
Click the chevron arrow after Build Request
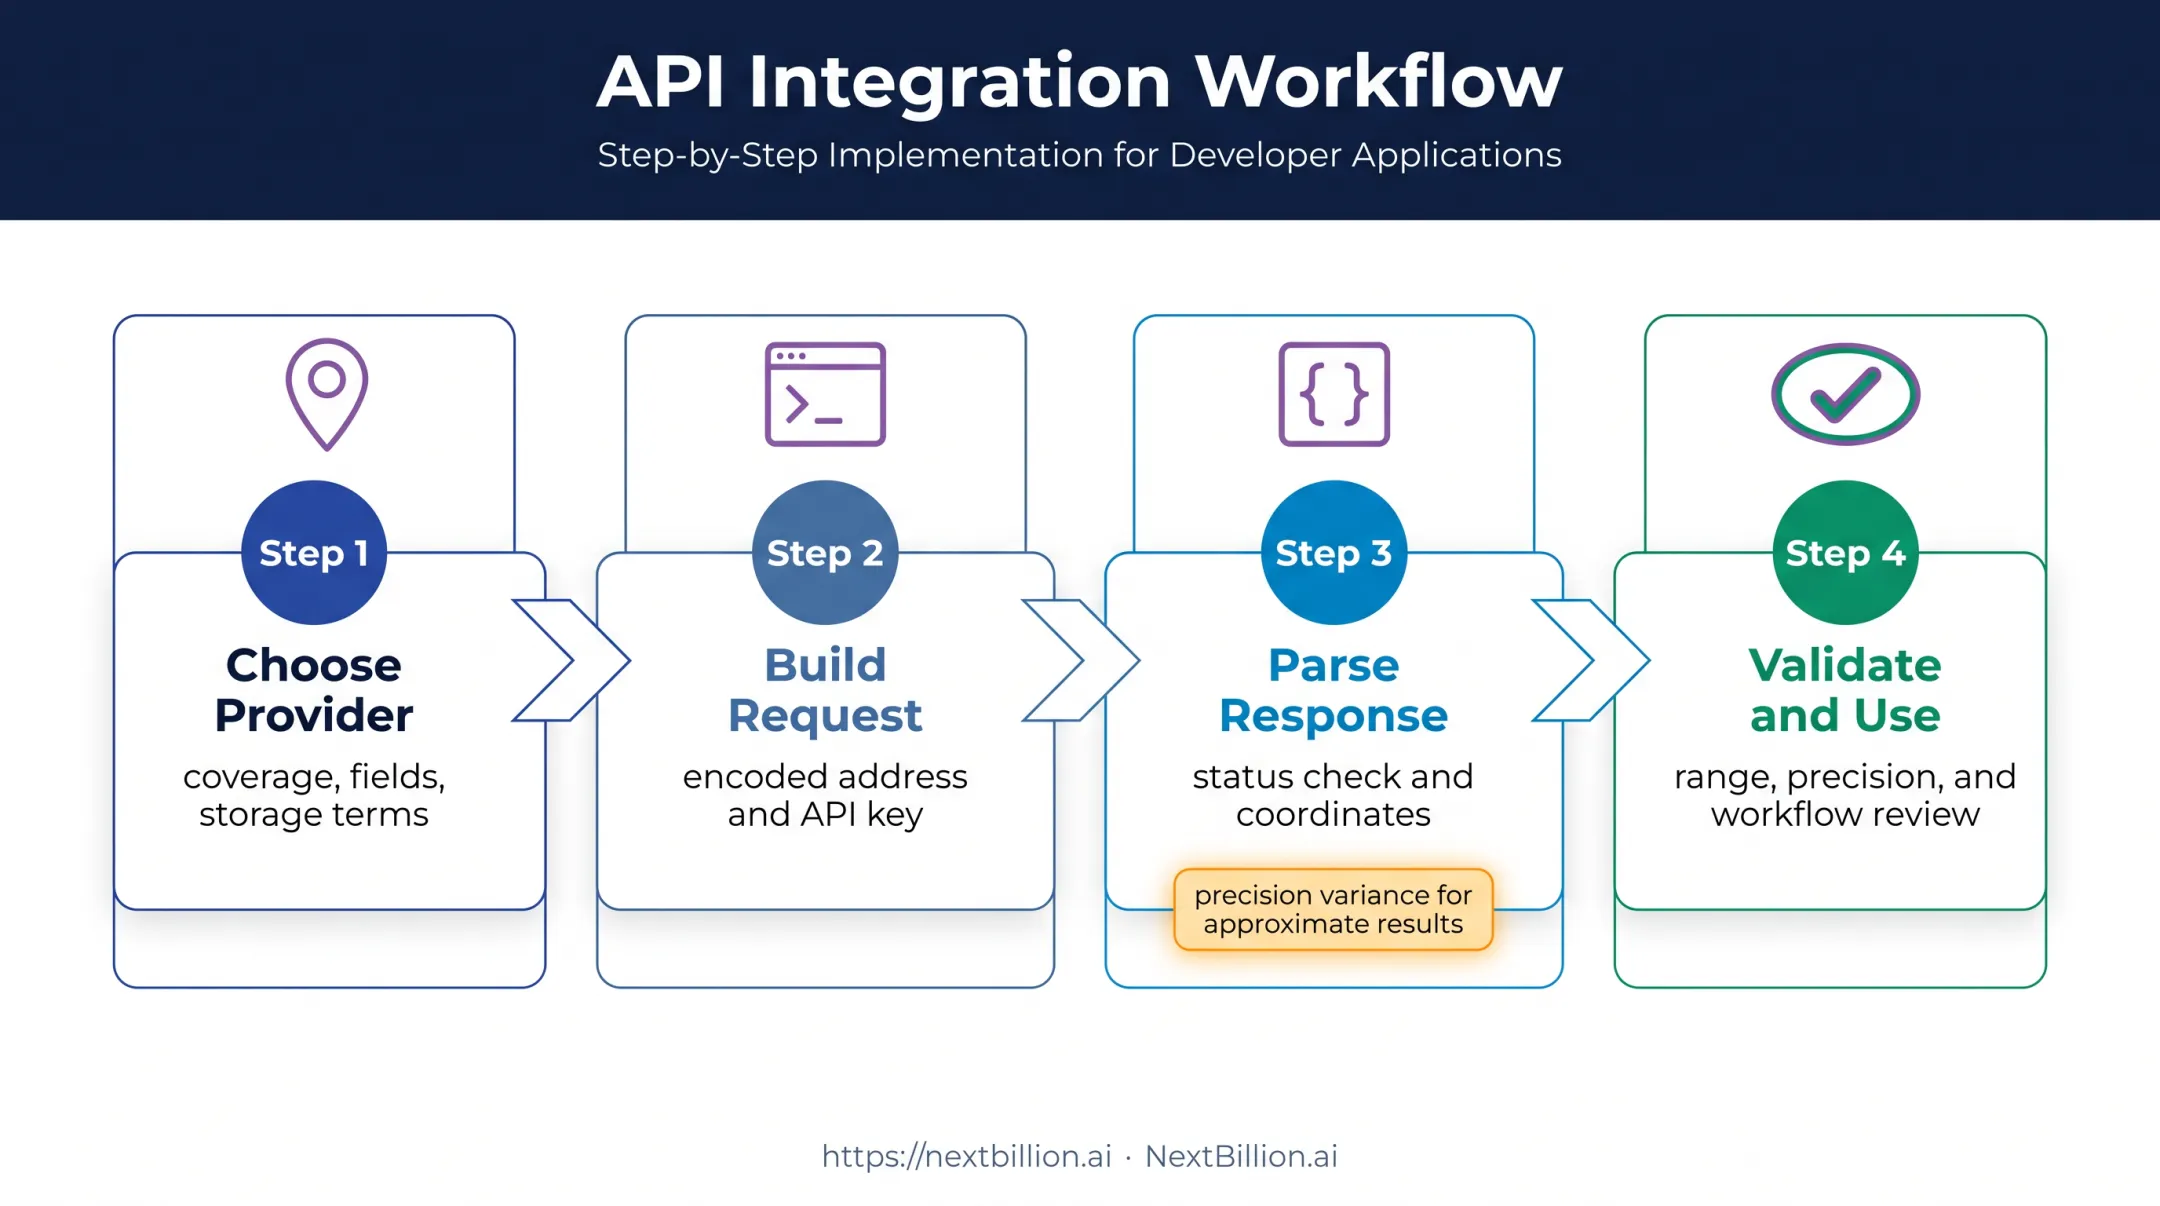coord(1081,660)
